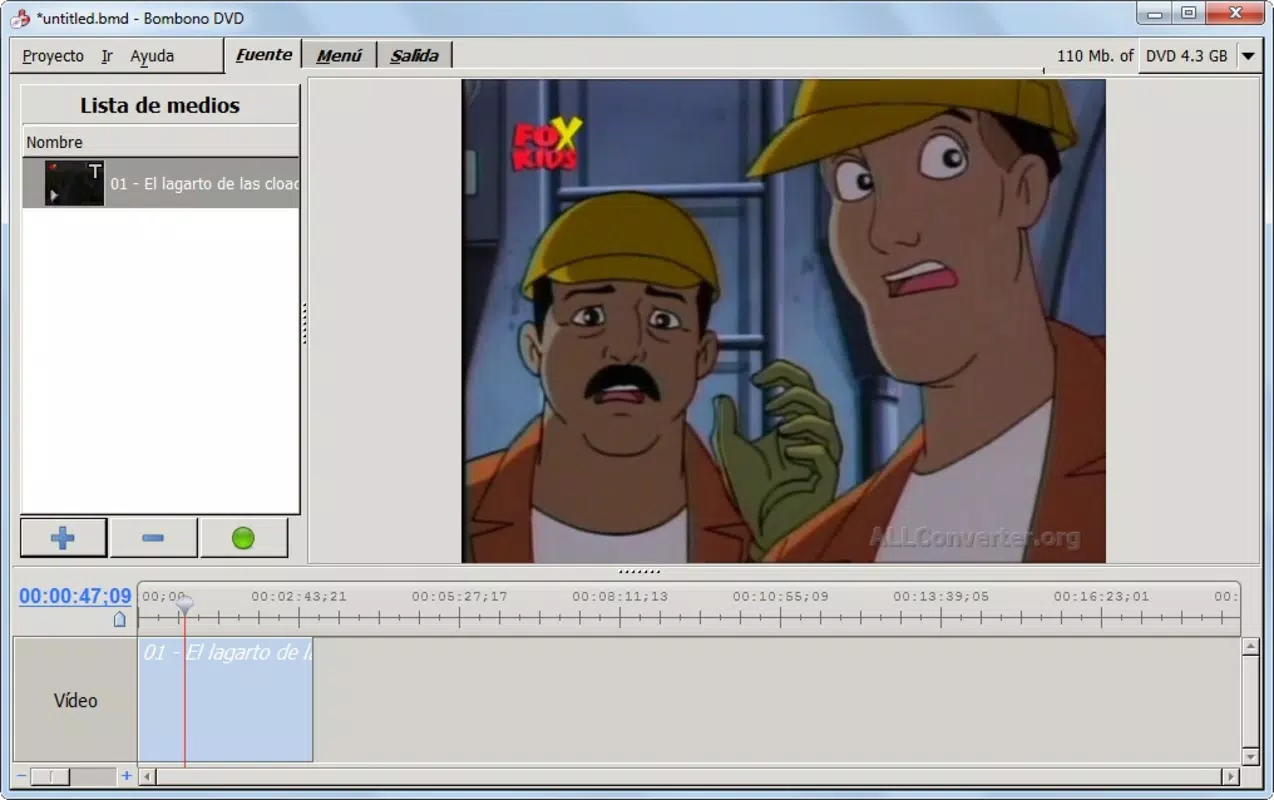Switch to the Menú tab
Screen dimensions: 1274x800
pos(339,56)
